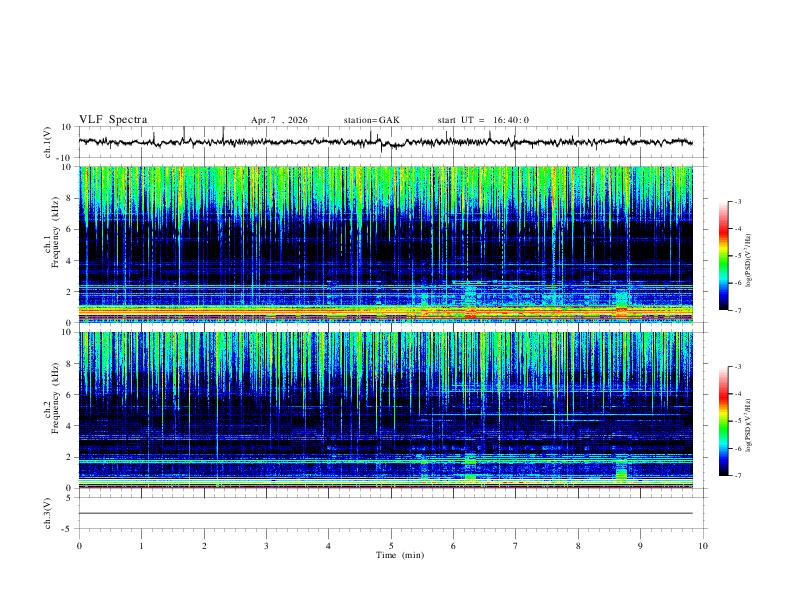792x612 pixels.
Task: Click time axis tick label "3"
Action: point(266,546)
